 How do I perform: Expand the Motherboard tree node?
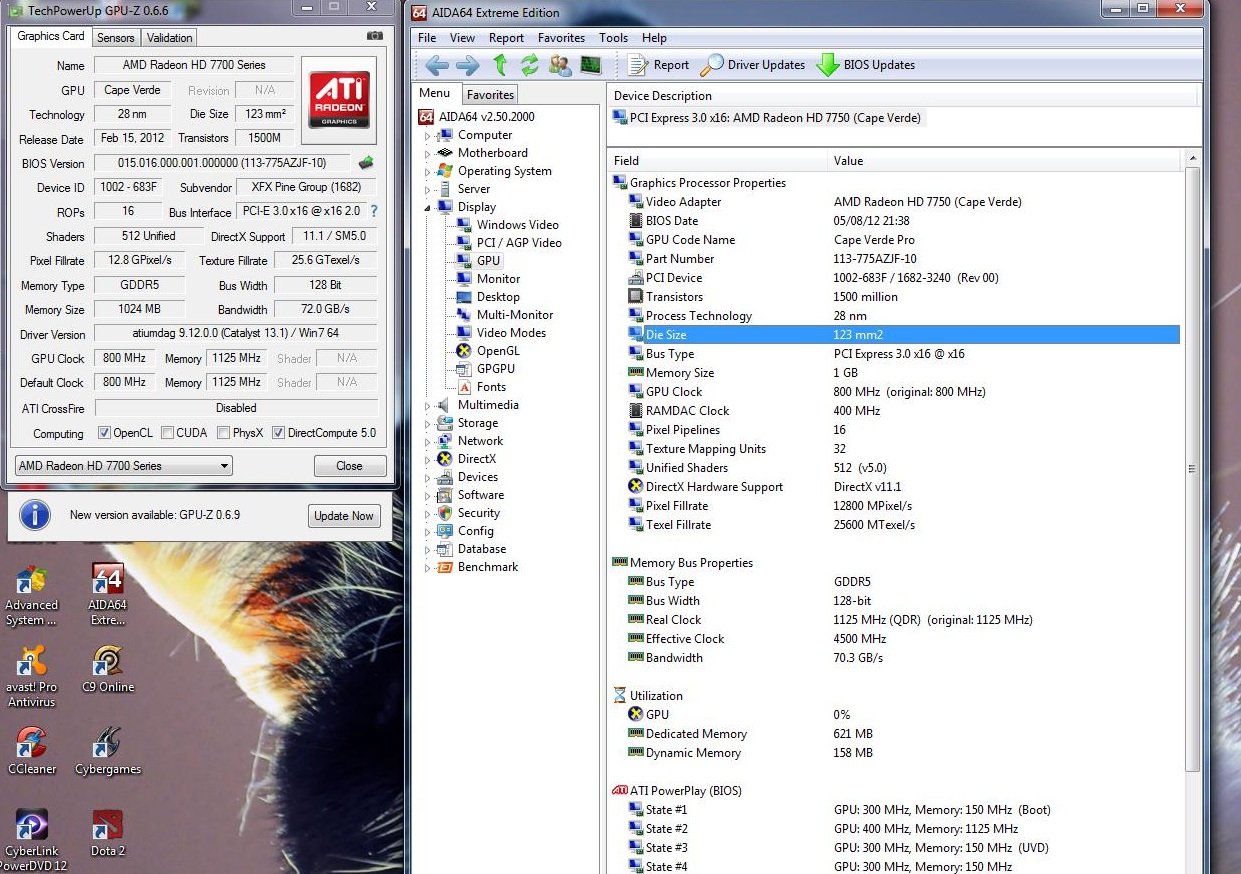(x=428, y=154)
